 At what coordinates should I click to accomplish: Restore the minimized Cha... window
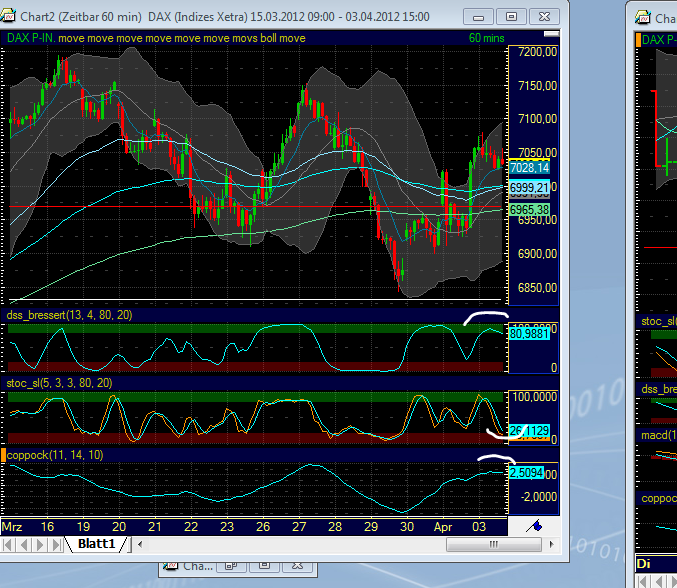pos(231,566)
